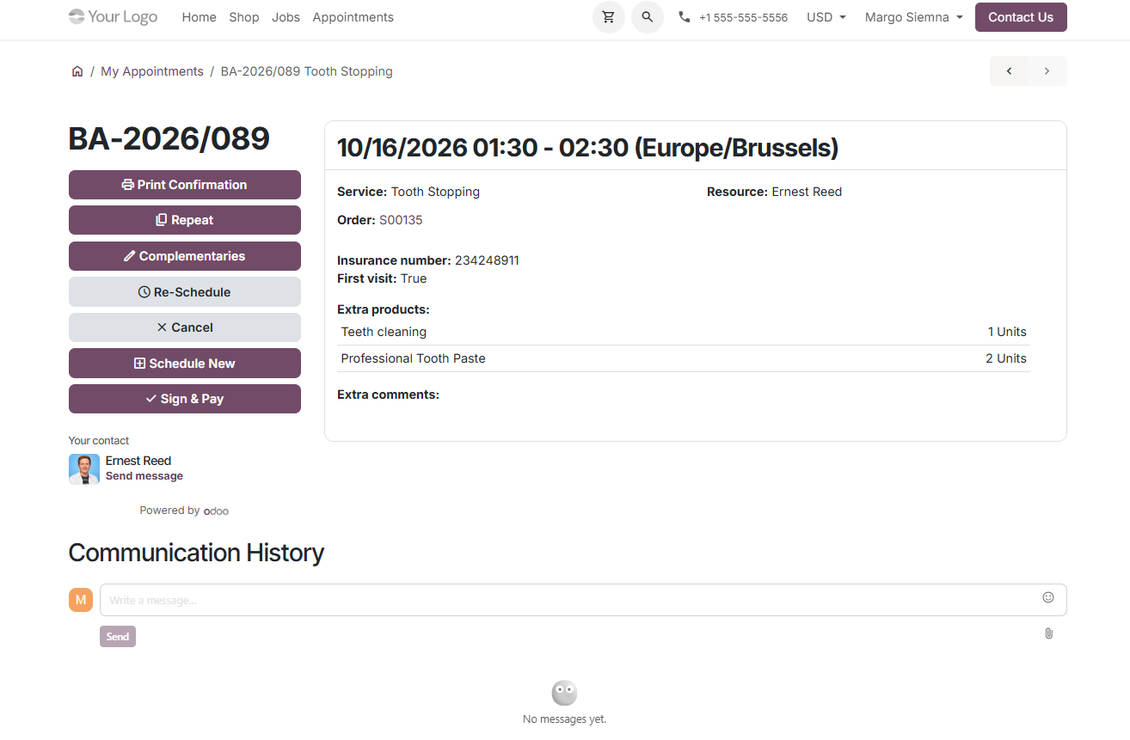This screenshot has width=1130, height=740.
Task: Click the Professional Tooth Paste row
Action: [x=683, y=359]
